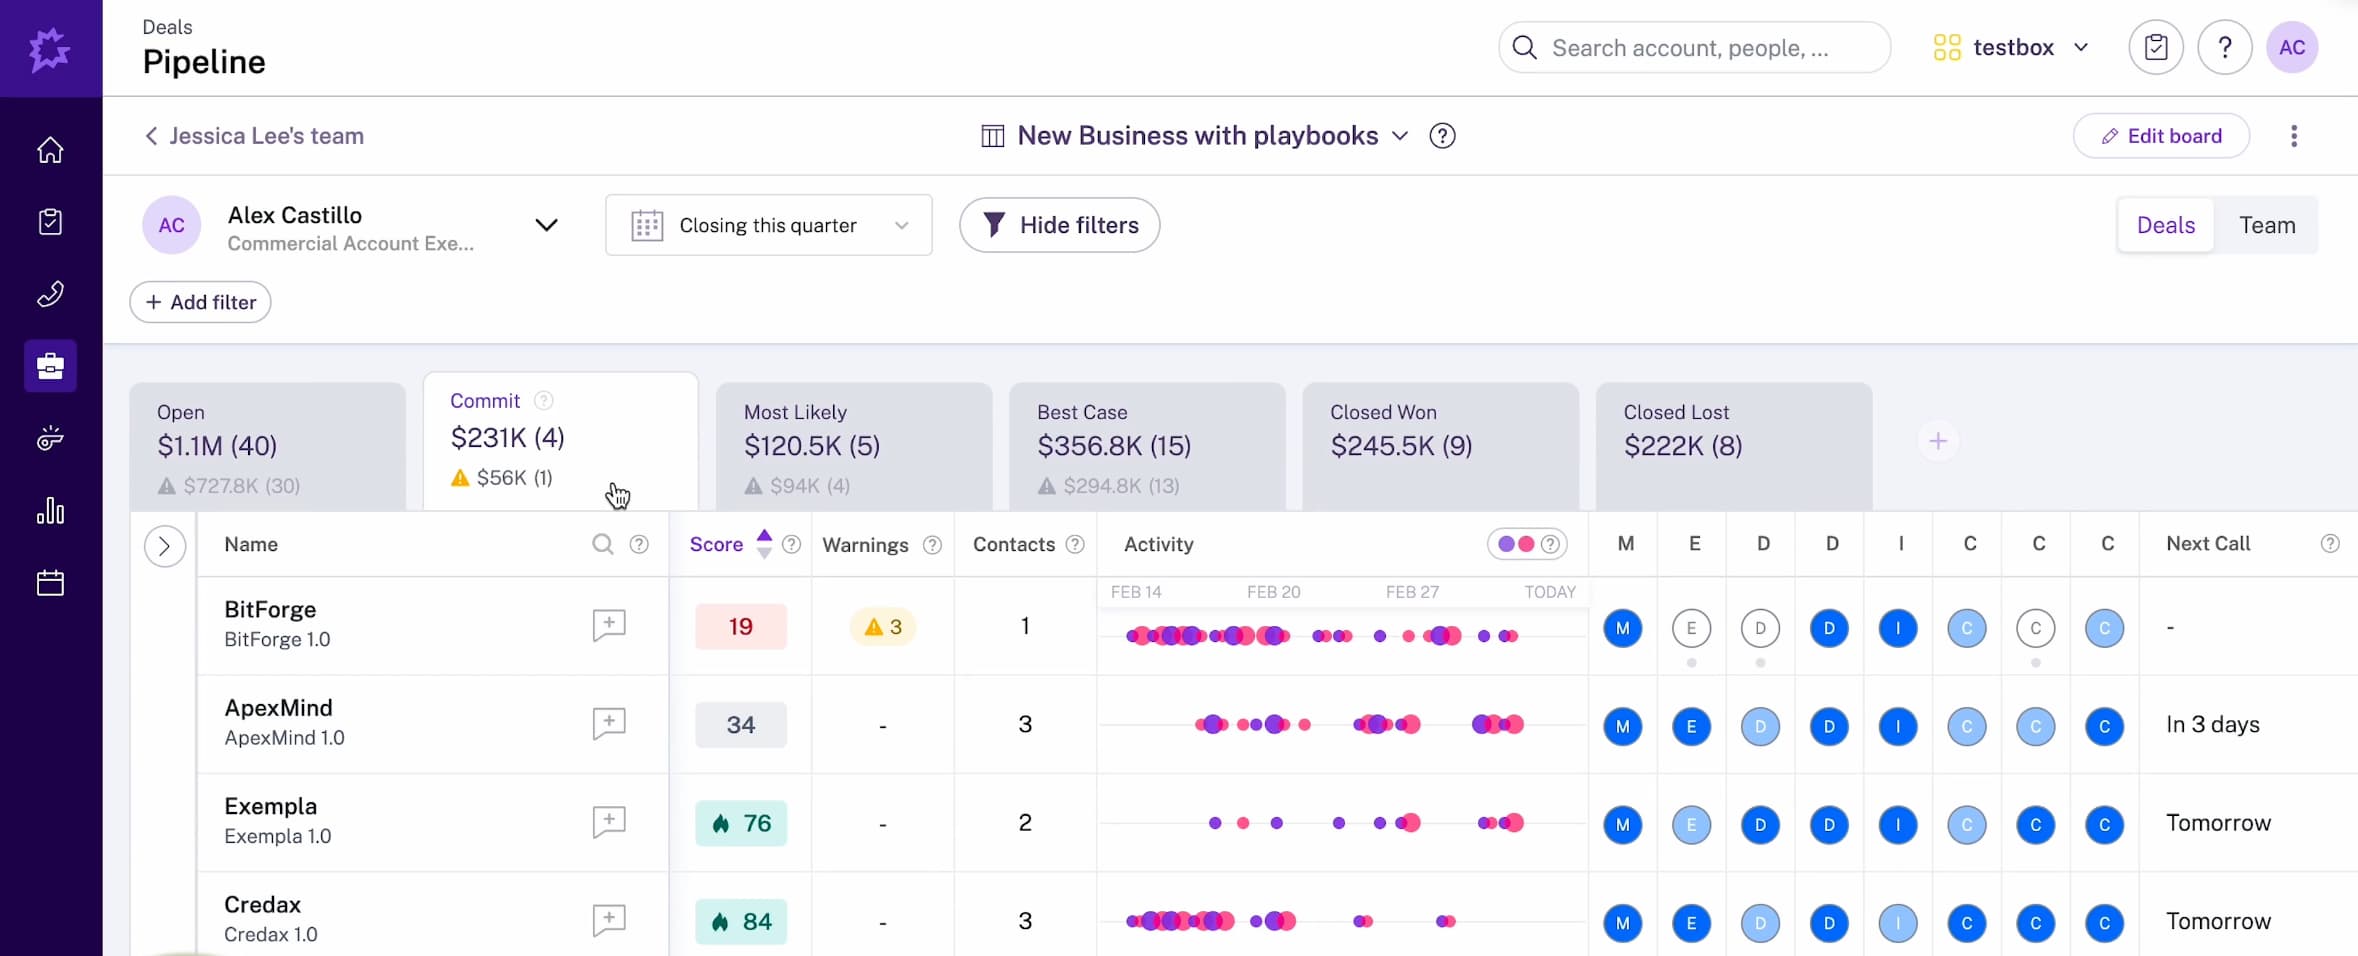Go back to Jessica Lee's team
The image size is (2358, 956).
[x=254, y=136]
